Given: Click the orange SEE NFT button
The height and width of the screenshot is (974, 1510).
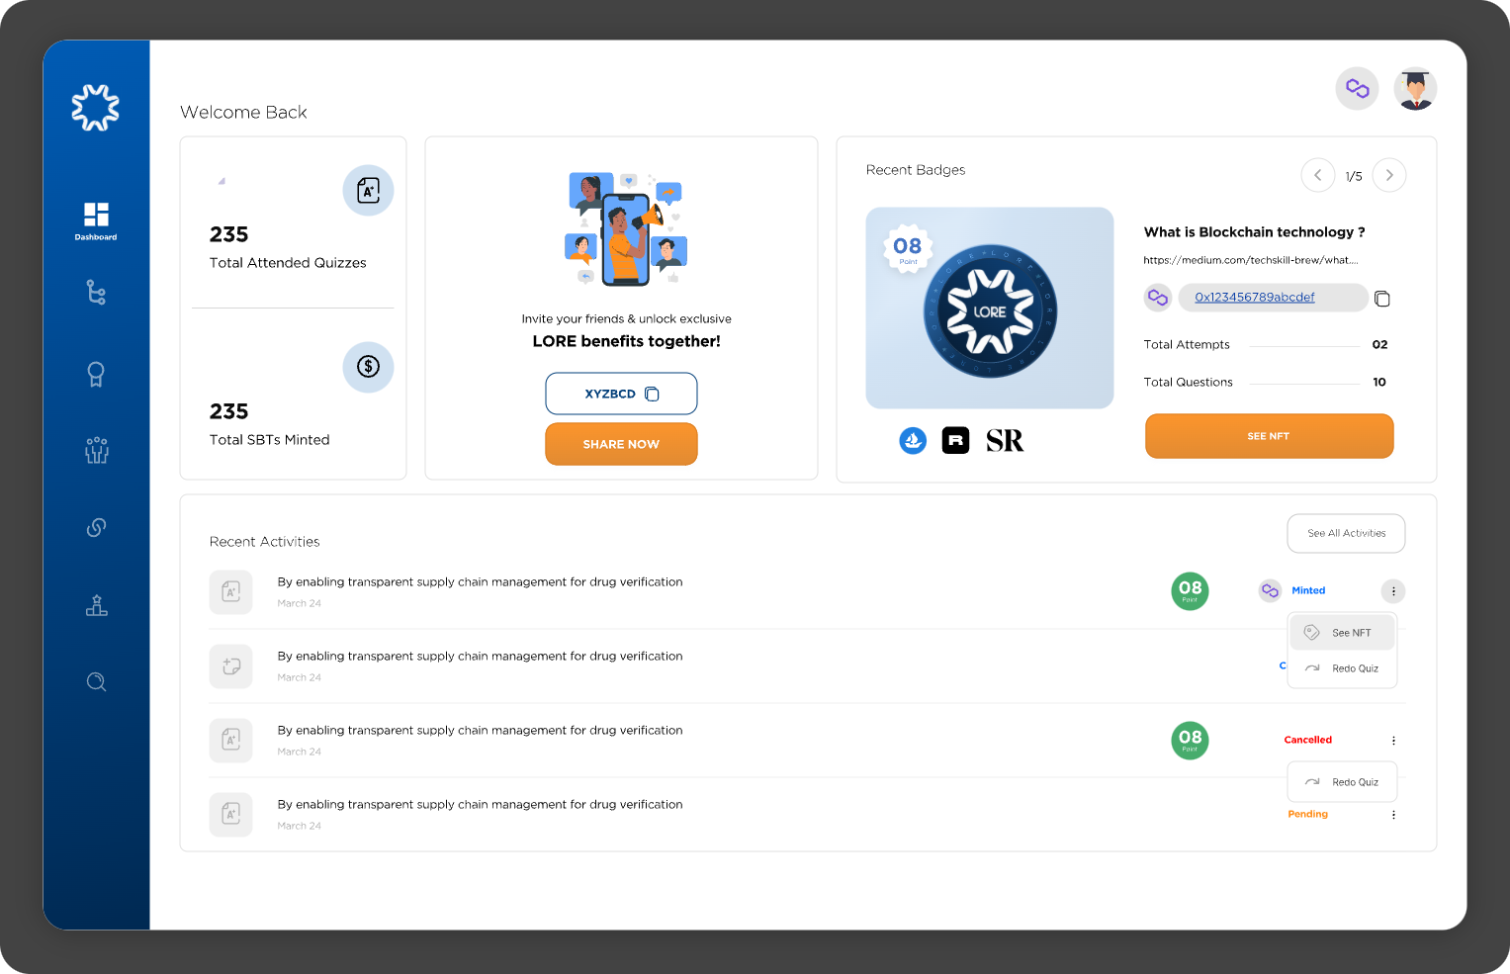Looking at the screenshot, I should pyautogui.click(x=1268, y=436).
